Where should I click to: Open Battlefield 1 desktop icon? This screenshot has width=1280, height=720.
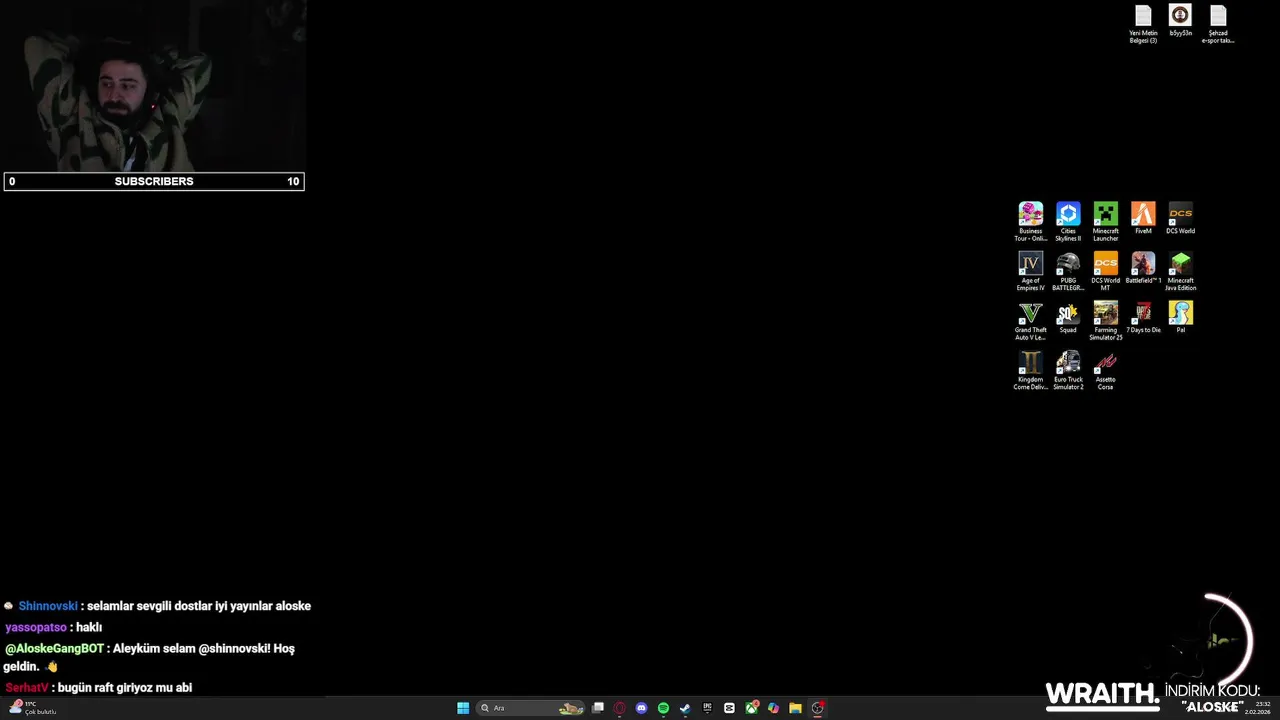[x=1143, y=268]
